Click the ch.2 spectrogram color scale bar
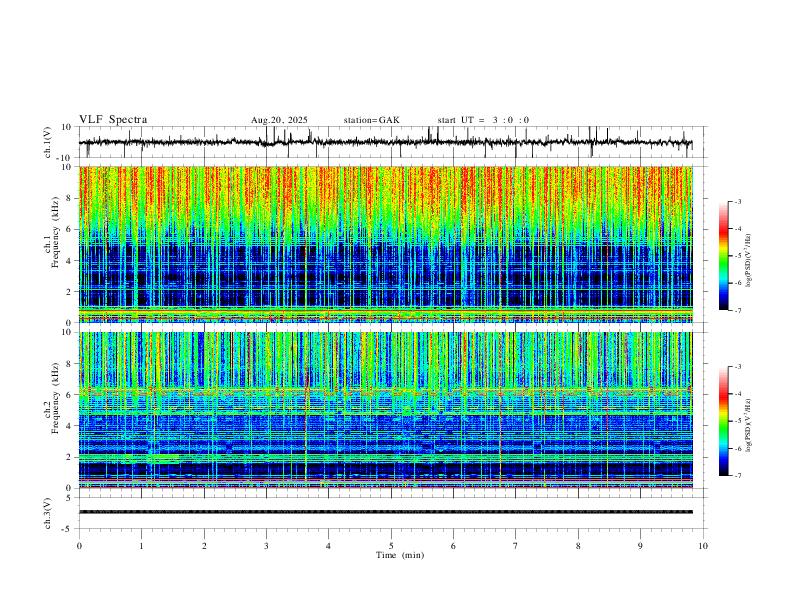 point(723,421)
